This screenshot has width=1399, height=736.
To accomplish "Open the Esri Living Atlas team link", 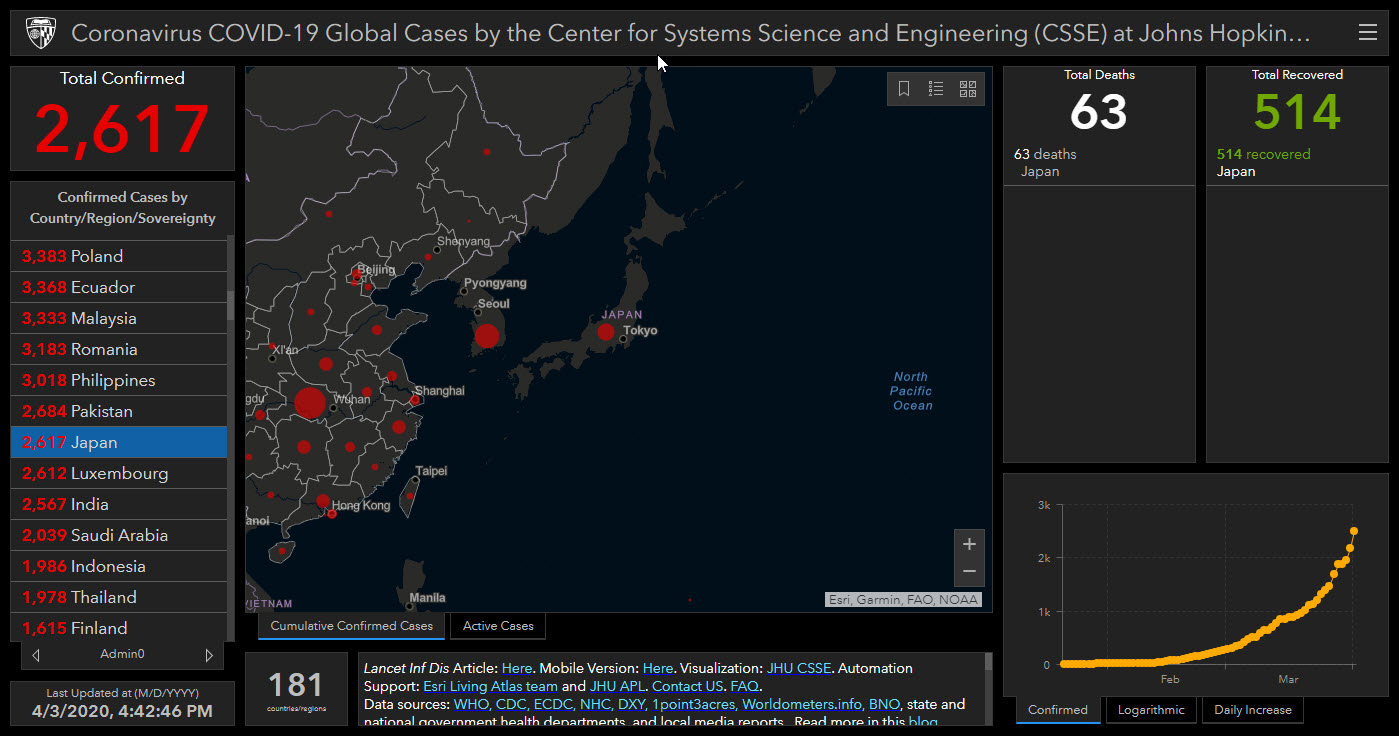I will click(490, 686).
